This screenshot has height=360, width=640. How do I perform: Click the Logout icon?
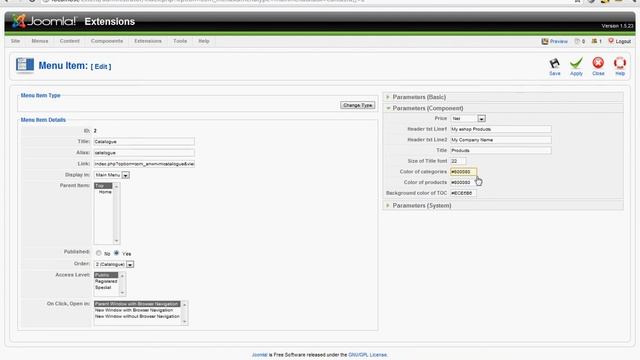click(611, 41)
